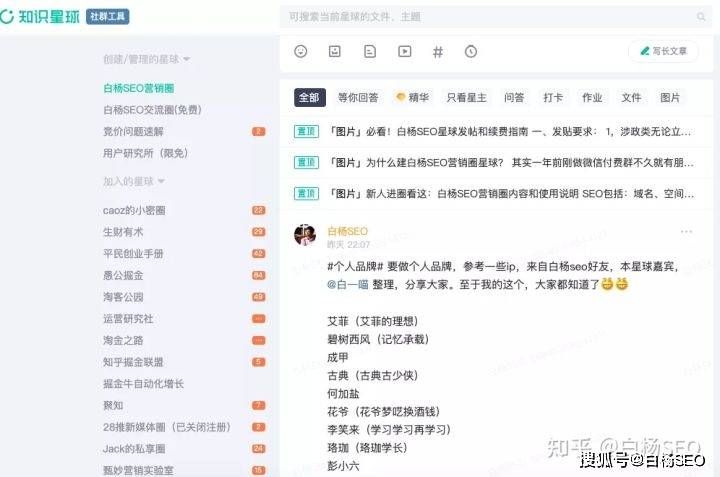This screenshot has width=720, height=477.
Task: Click 白杨SEO author avatar
Action: coord(305,235)
